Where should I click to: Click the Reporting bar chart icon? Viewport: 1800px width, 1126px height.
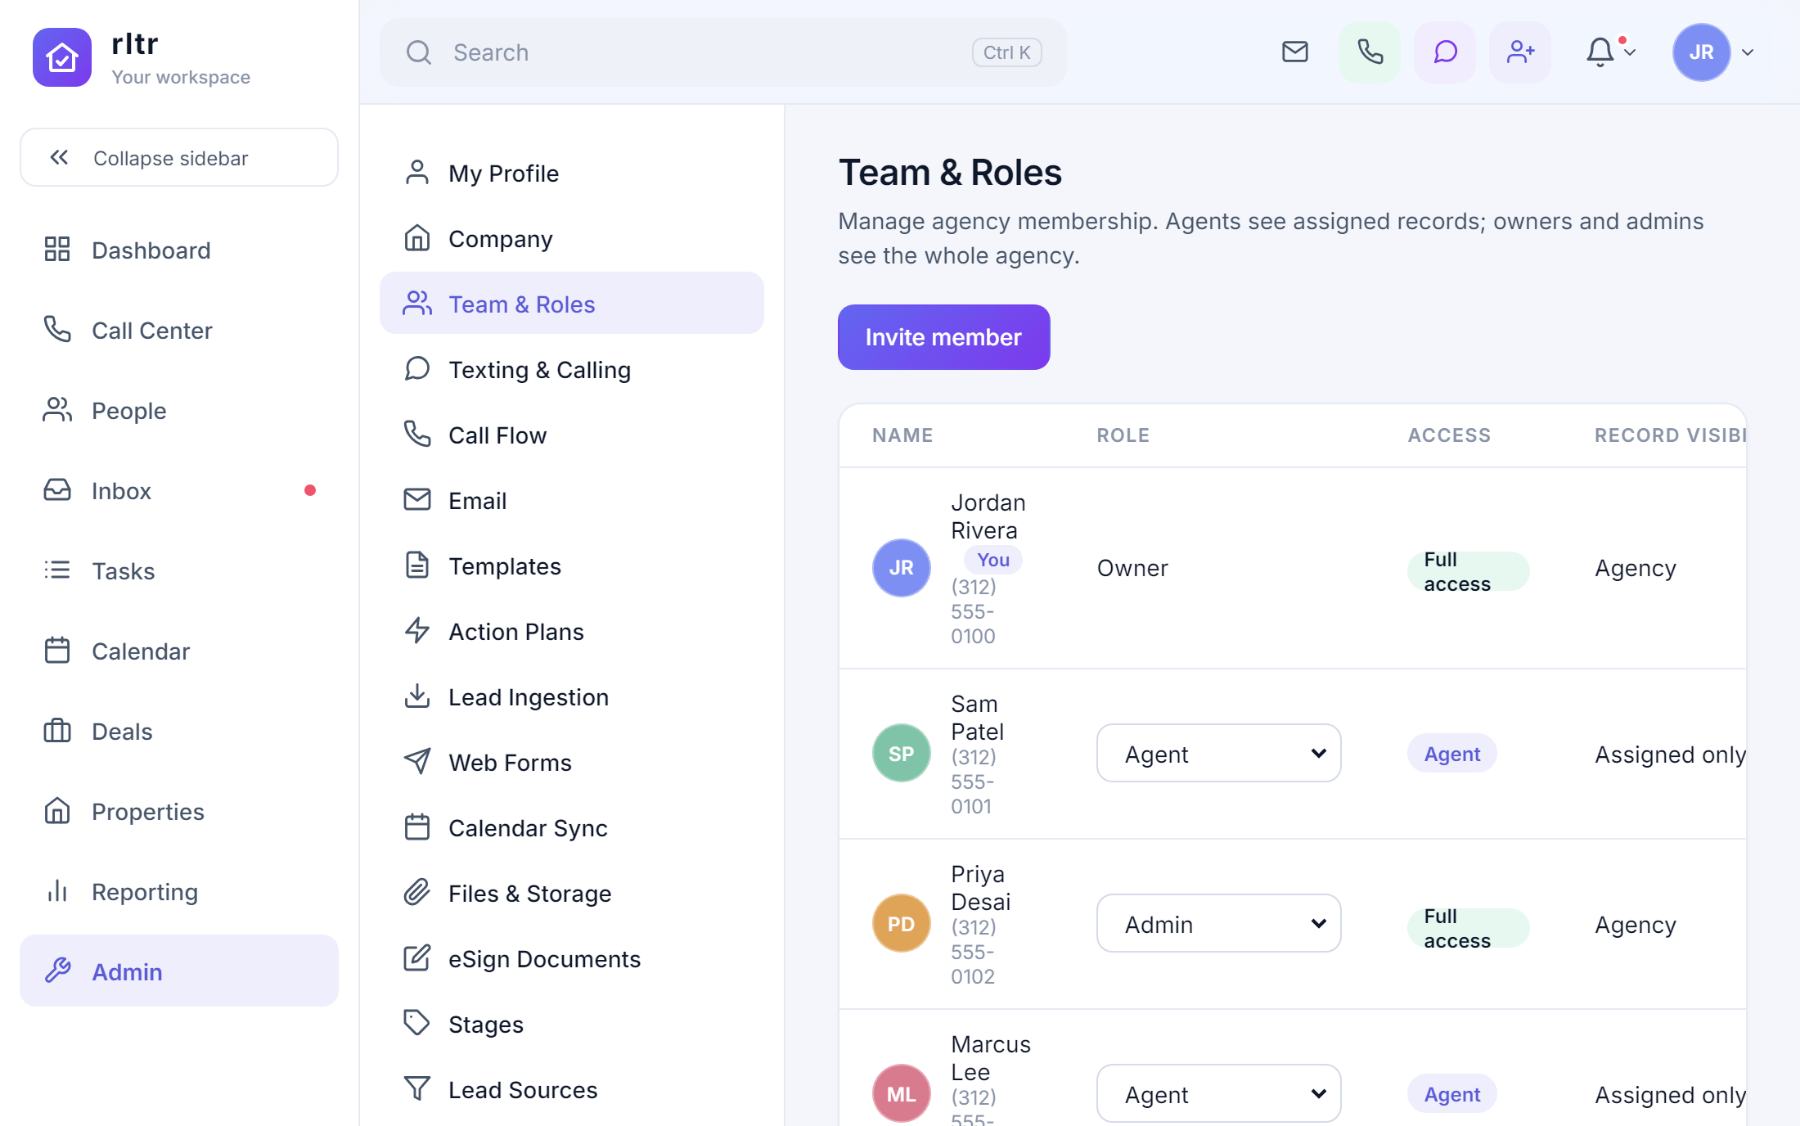tap(57, 891)
